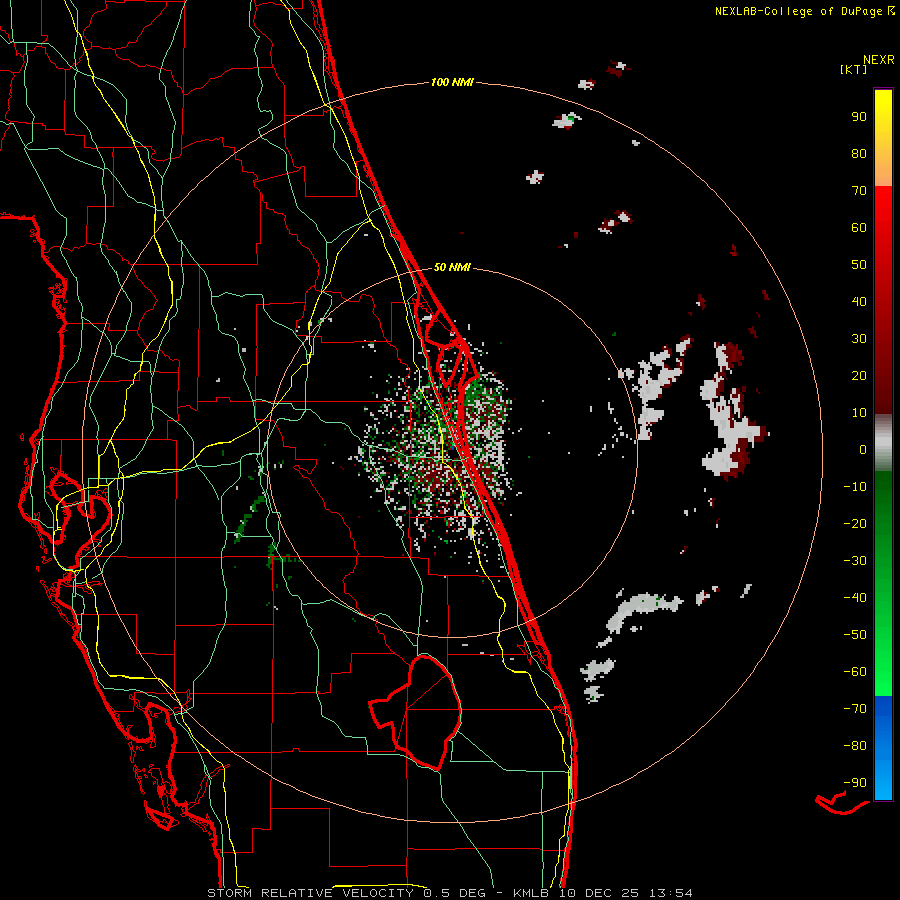The height and width of the screenshot is (900, 900).
Task: Click the -70 knot value on the scale
Action: [855, 708]
